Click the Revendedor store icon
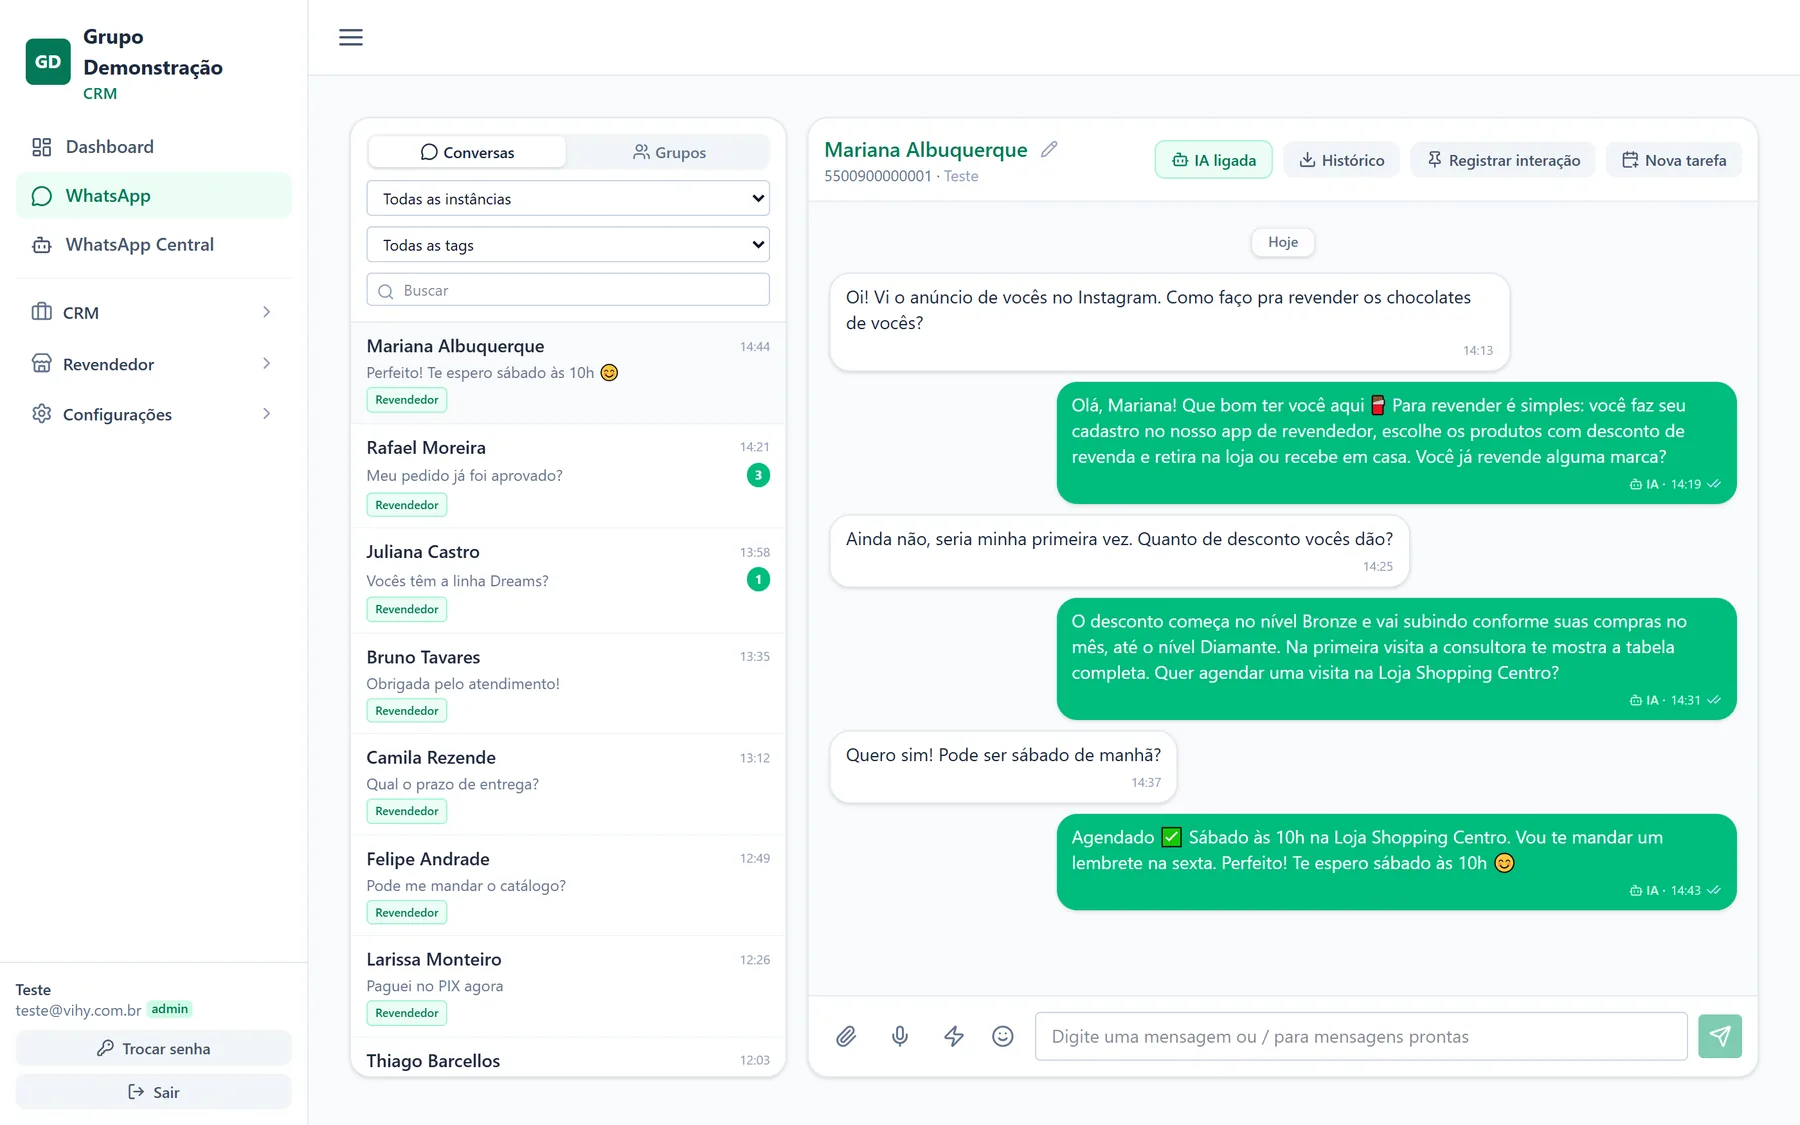Image resolution: width=1800 pixels, height=1125 pixels. (x=42, y=364)
